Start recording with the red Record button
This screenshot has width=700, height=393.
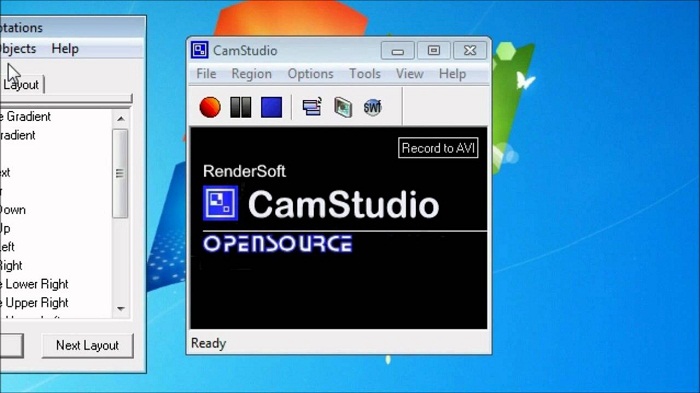[210, 107]
